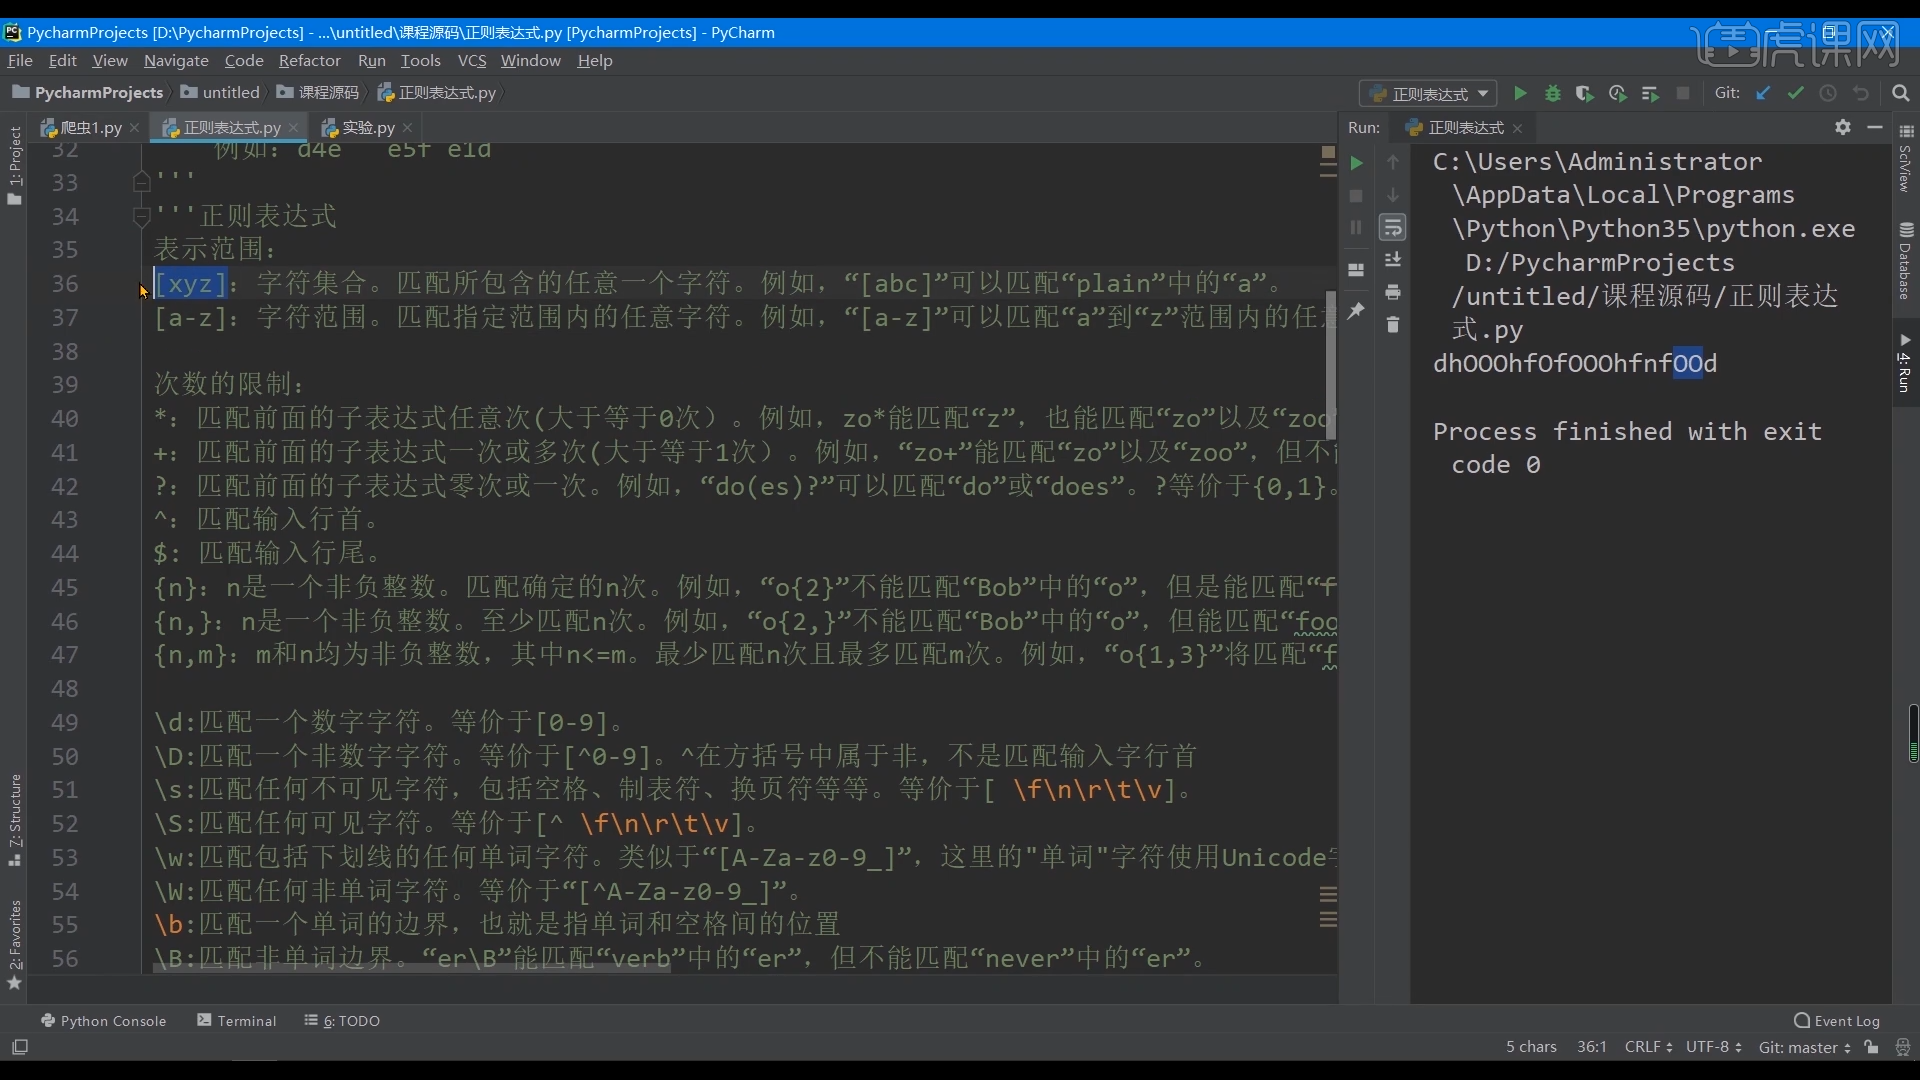
Task: Open Search Everywhere magnifier
Action: pyautogui.click(x=1901, y=93)
